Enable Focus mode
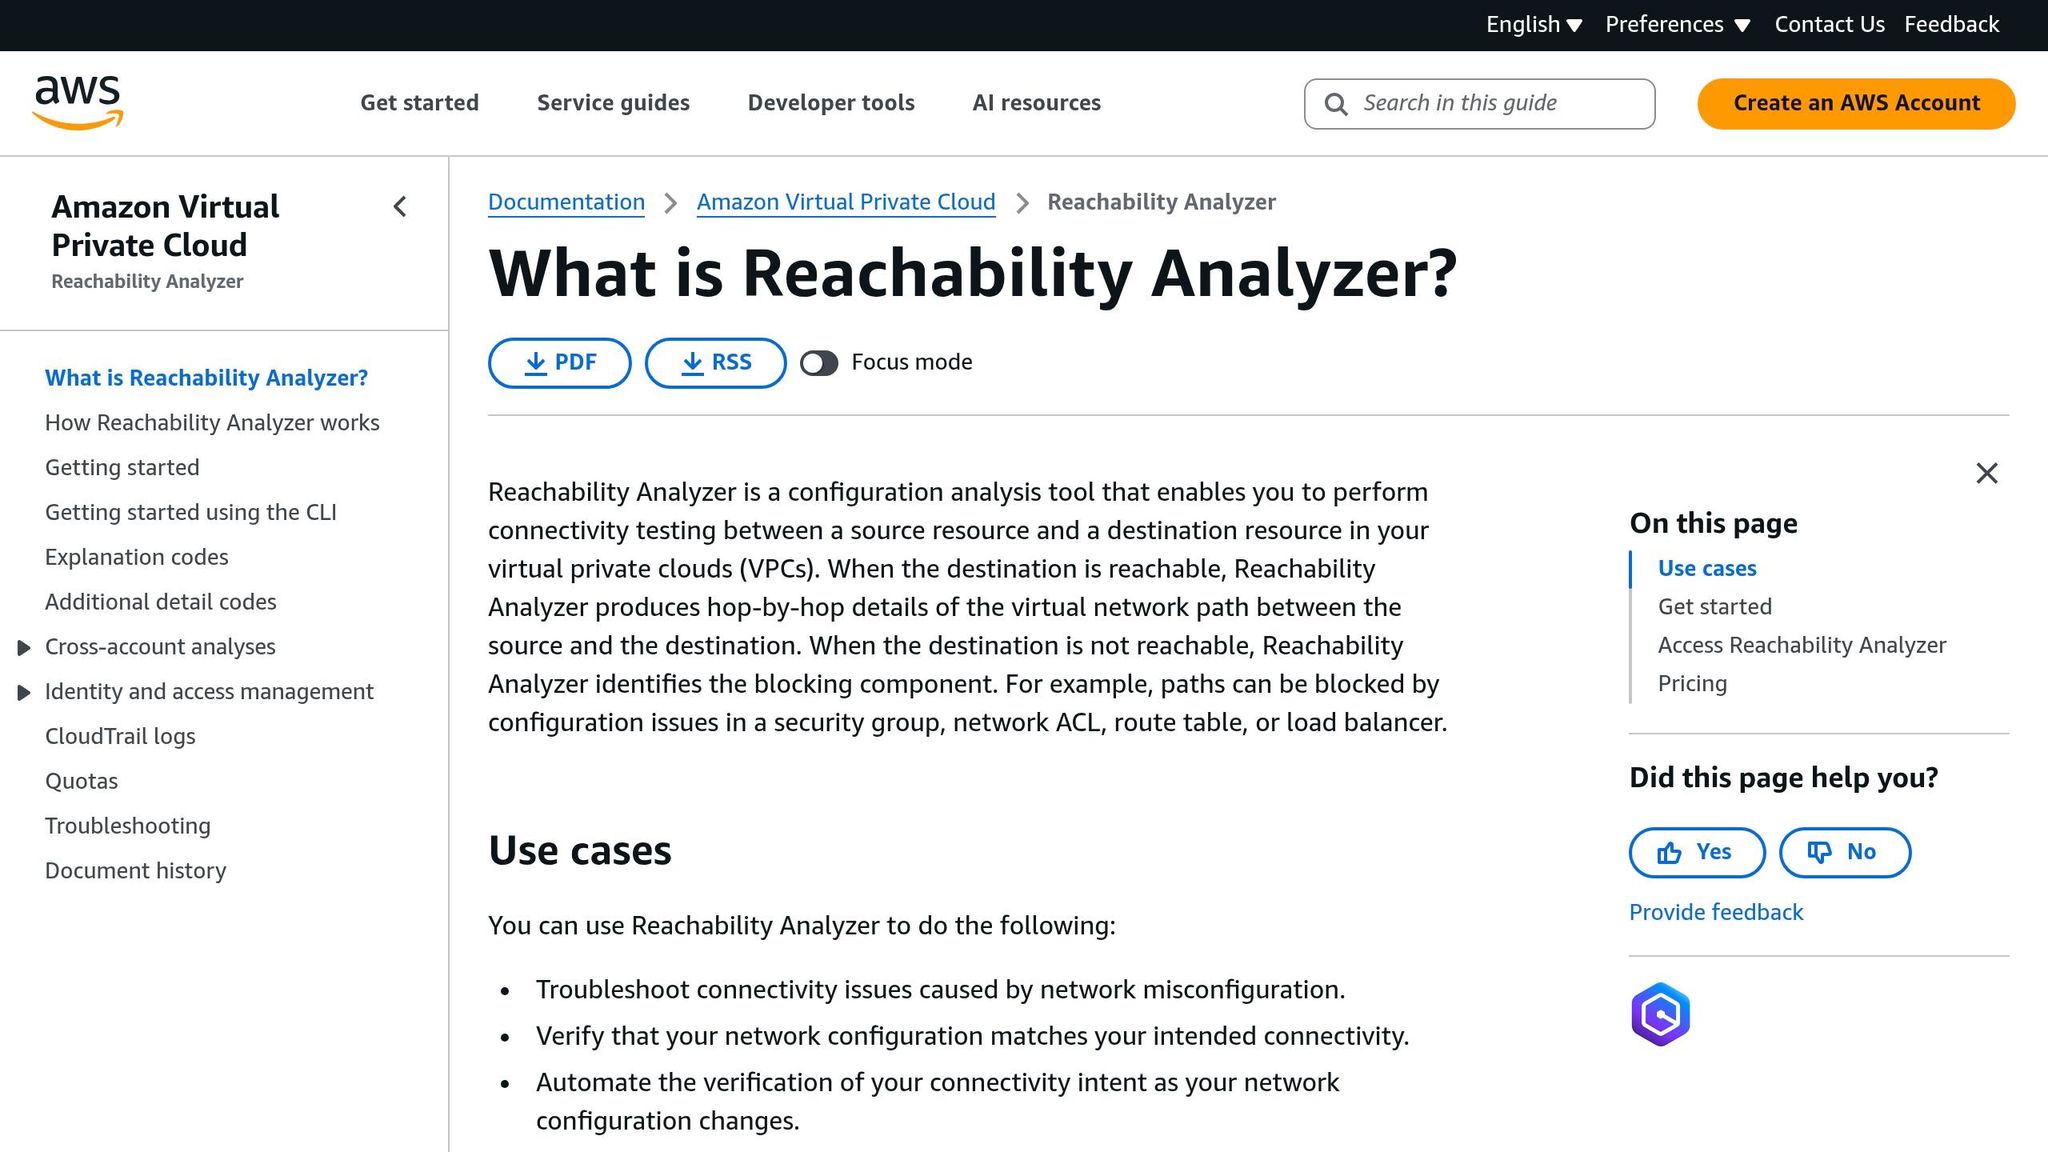 click(x=819, y=363)
